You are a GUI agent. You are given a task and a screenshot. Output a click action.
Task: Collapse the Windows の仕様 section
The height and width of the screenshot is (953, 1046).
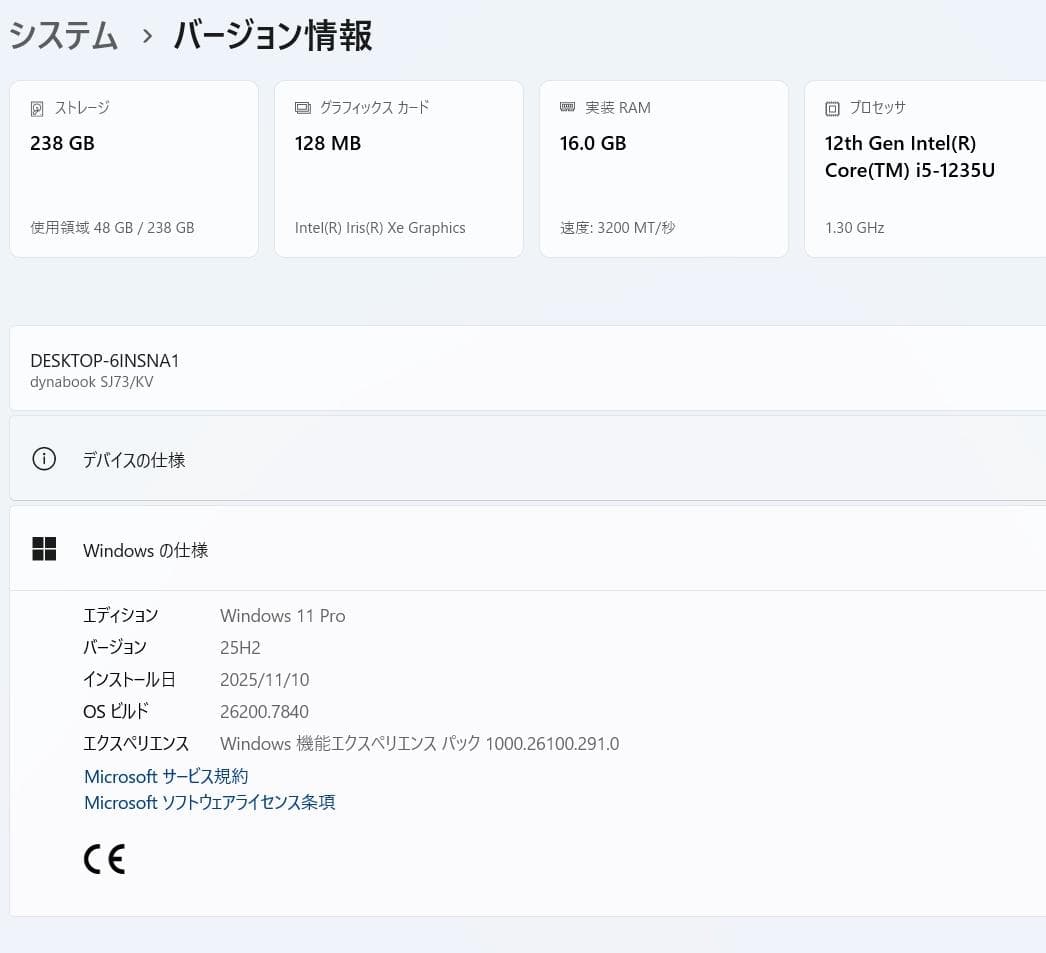coord(528,549)
